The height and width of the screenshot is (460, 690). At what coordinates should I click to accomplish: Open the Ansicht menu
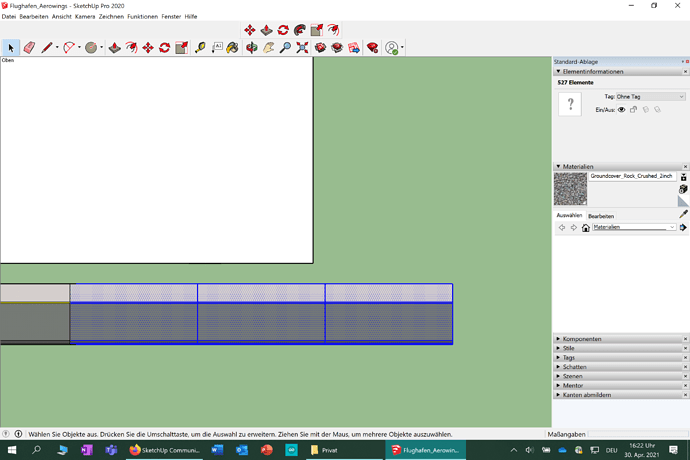click(62, 16)
